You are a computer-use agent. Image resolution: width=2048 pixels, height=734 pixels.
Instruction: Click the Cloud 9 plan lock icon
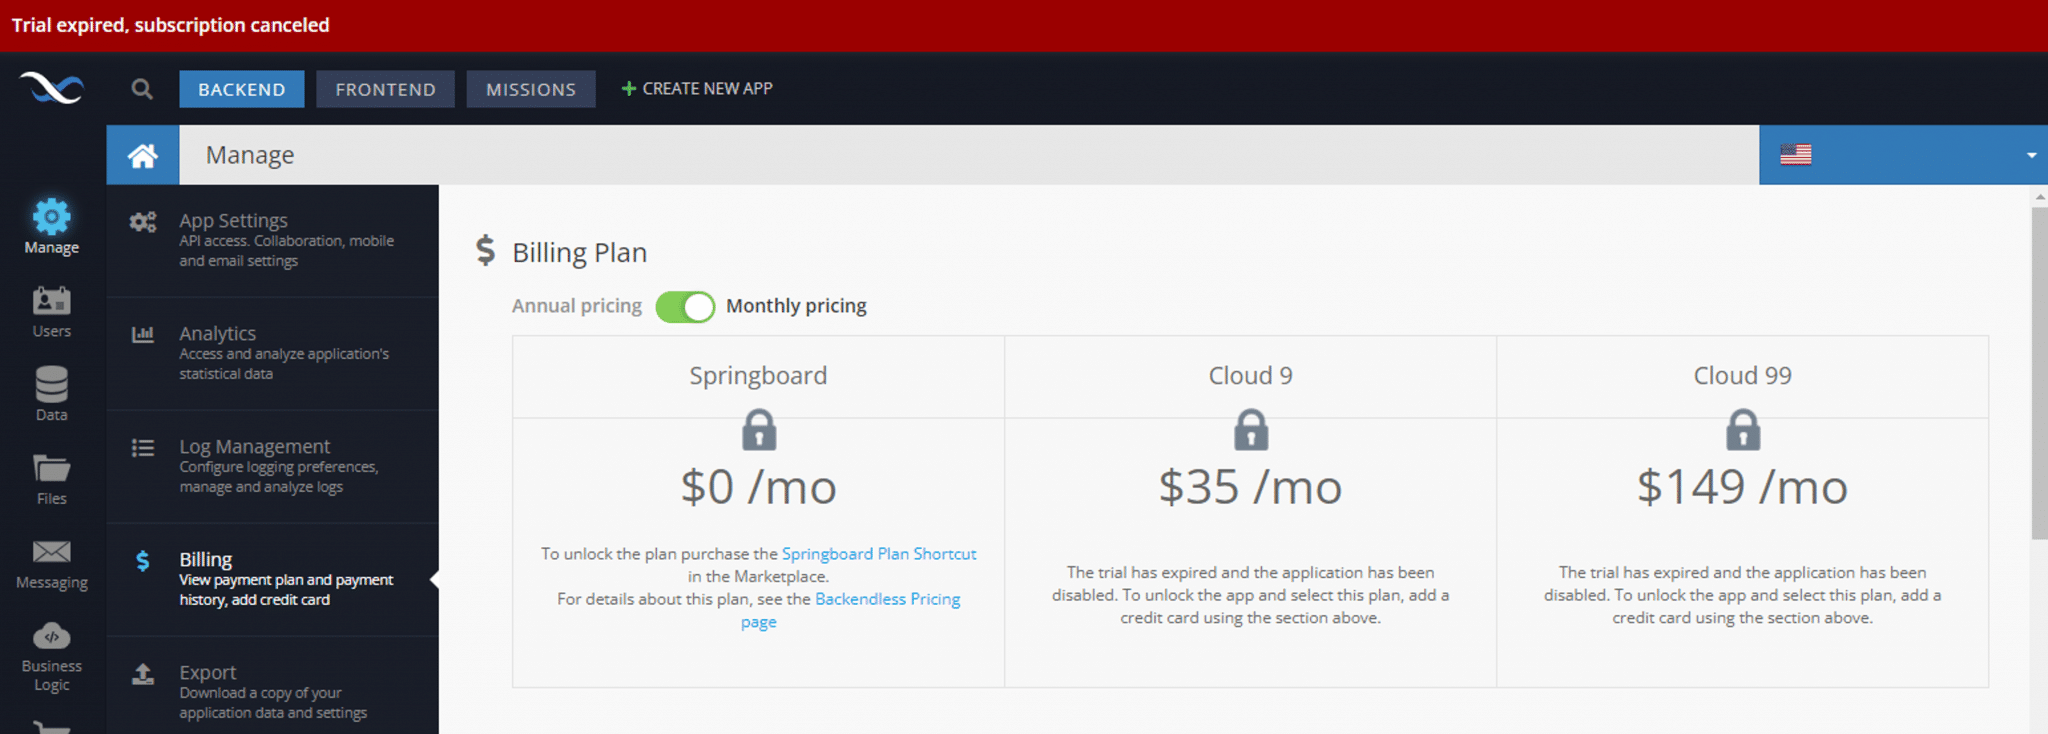[1251, 430]
